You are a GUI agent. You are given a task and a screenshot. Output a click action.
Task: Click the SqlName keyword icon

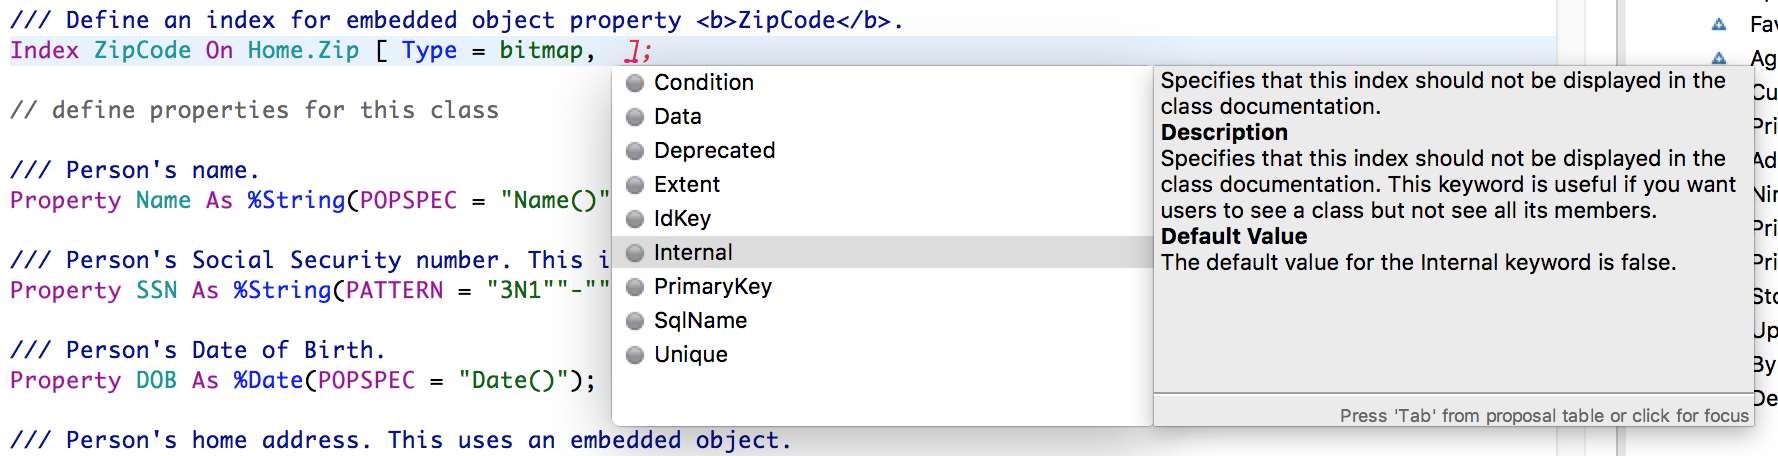[x=634, y=321]
